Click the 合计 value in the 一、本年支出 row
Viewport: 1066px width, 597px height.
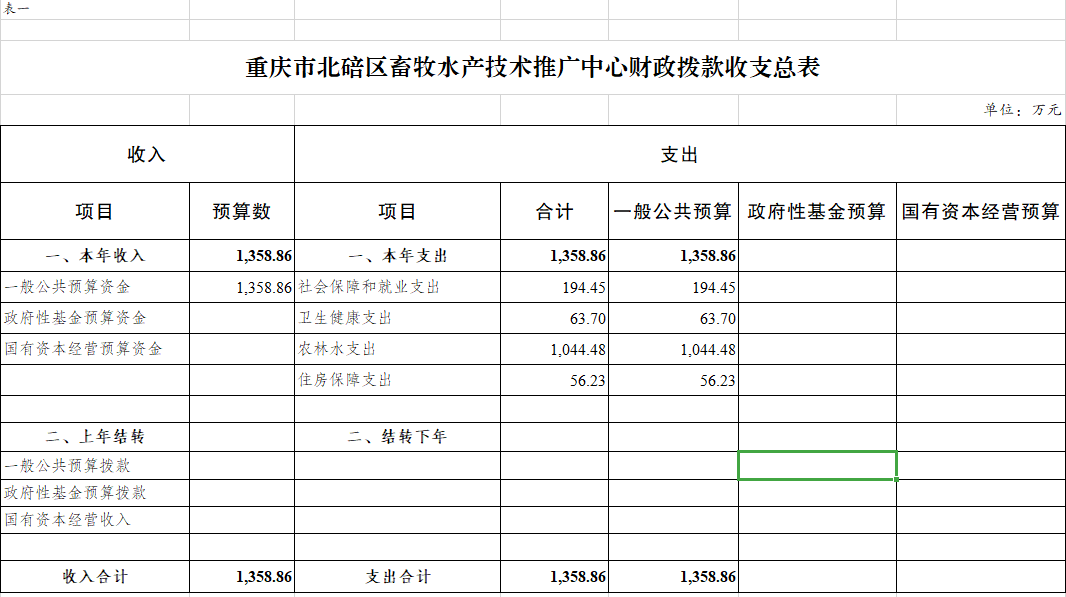click(x=555, y=256)
